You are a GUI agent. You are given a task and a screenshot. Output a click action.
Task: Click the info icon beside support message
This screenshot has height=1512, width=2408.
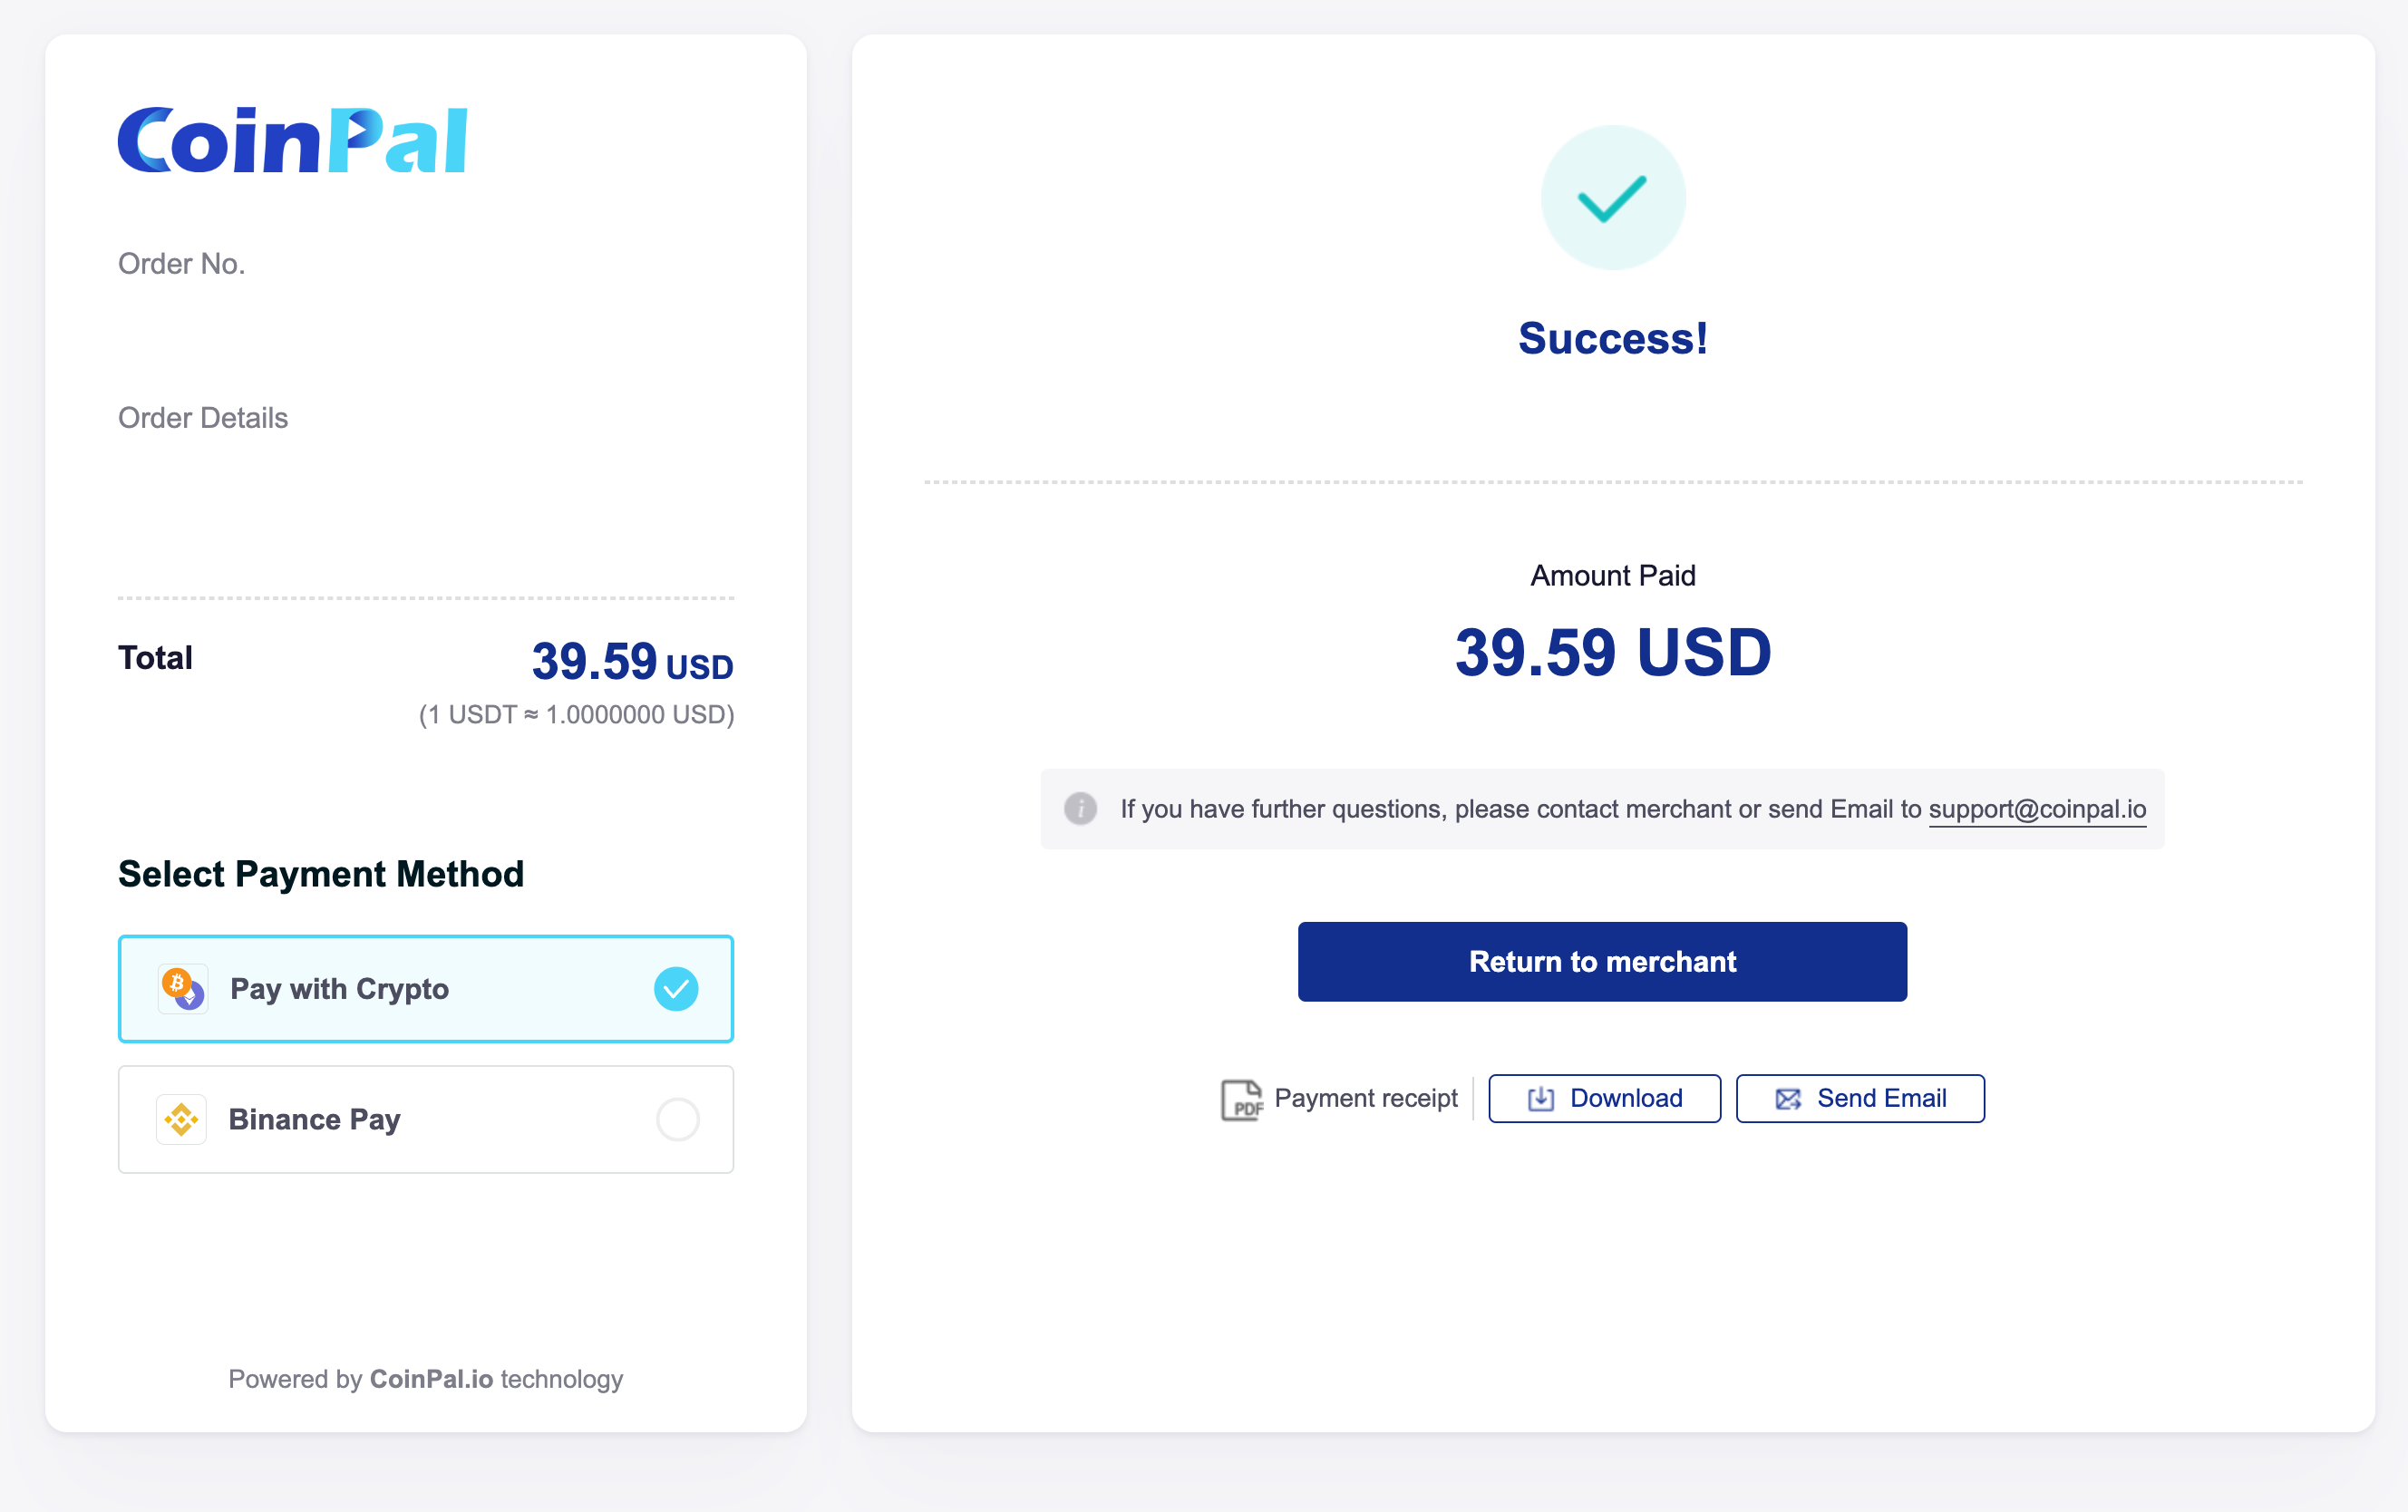[1080, 808]
